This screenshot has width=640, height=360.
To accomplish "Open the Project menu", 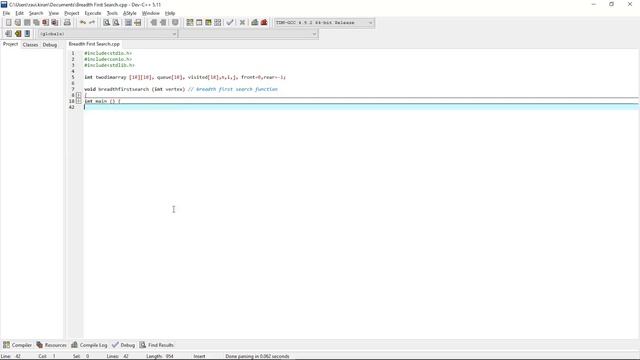I will tap(72, 13).
